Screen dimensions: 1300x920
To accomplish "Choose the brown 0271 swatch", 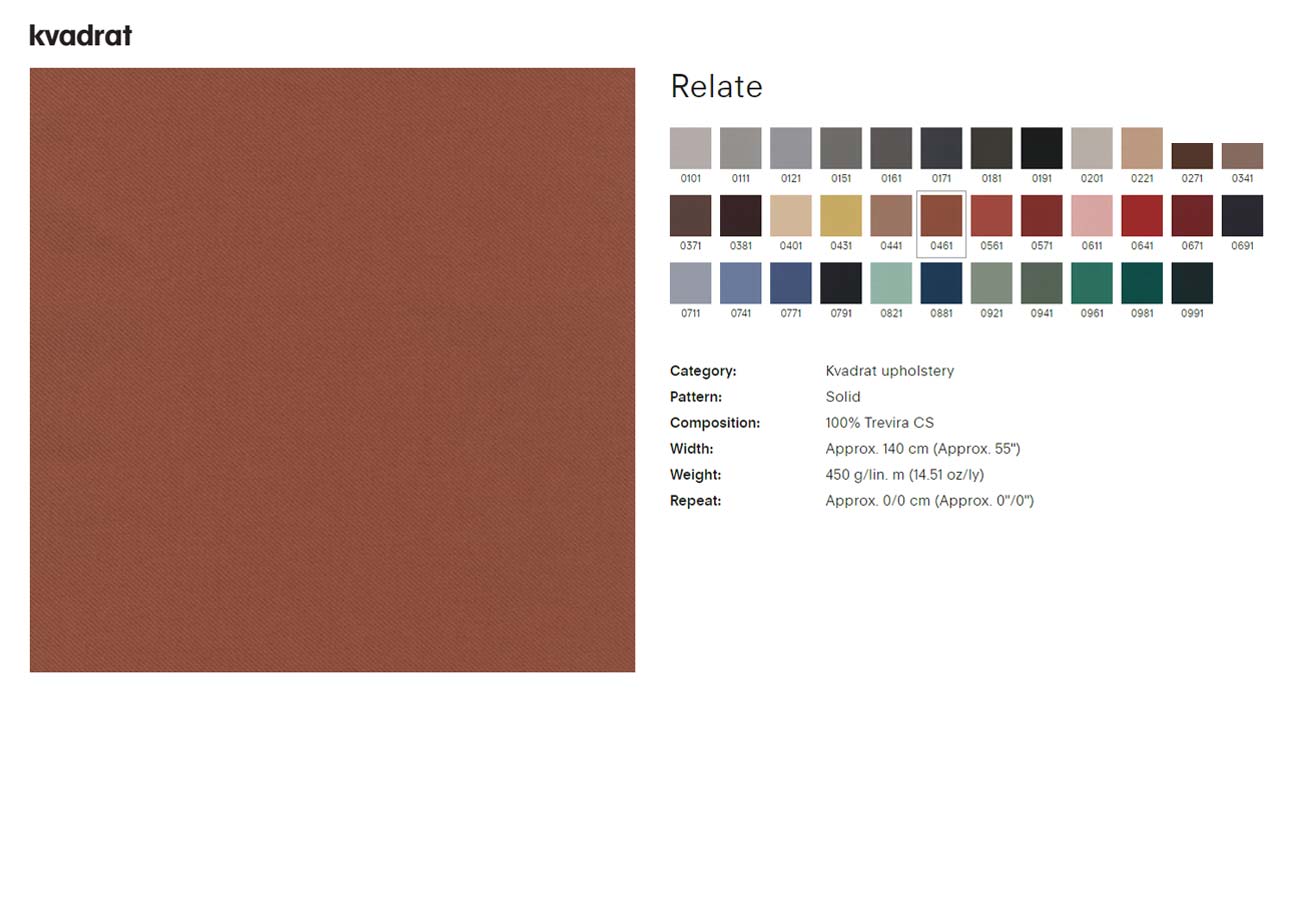I will 1192,156.
